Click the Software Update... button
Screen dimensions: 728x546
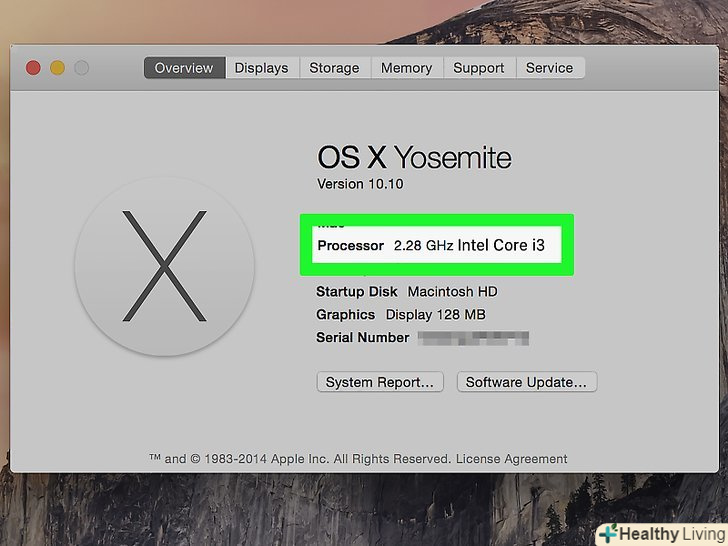526,382
